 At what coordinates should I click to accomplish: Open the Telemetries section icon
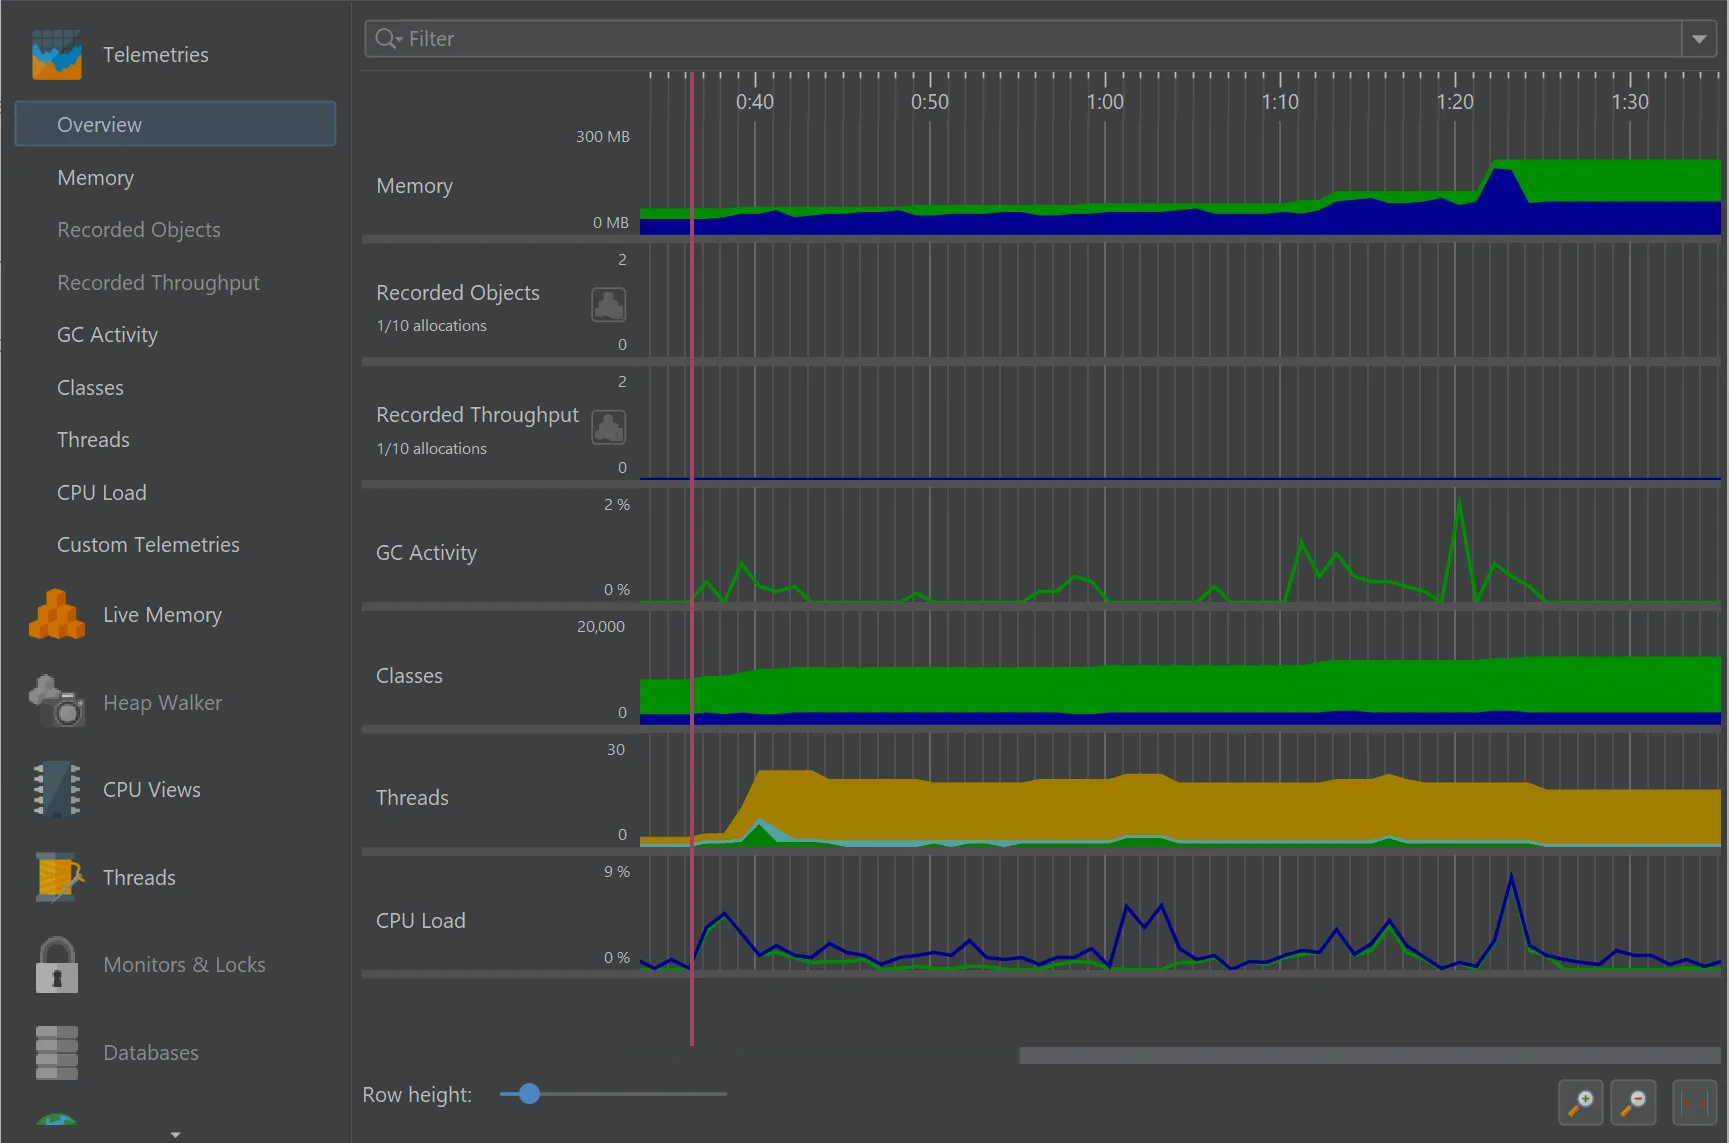click(56, 55)
